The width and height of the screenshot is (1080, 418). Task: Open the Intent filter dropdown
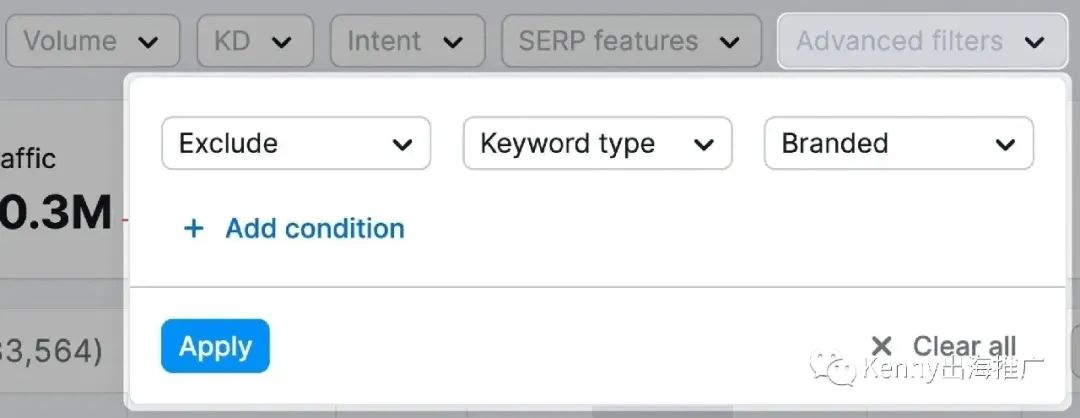coord(408,41)
